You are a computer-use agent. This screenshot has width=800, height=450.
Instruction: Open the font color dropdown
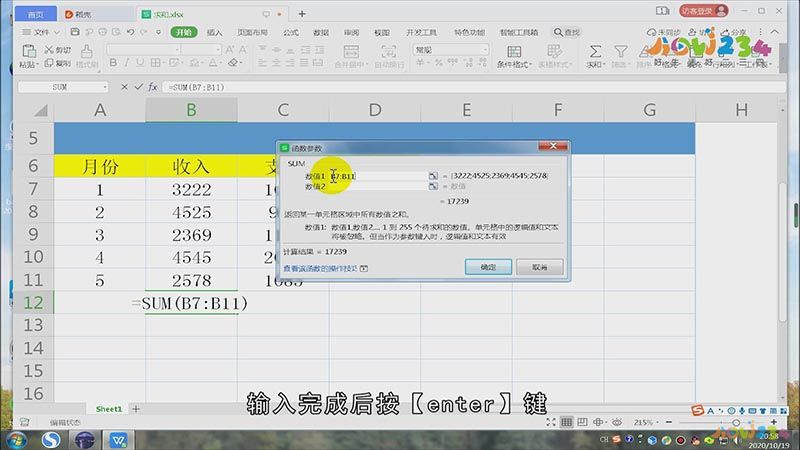click(x=221, y=63)
